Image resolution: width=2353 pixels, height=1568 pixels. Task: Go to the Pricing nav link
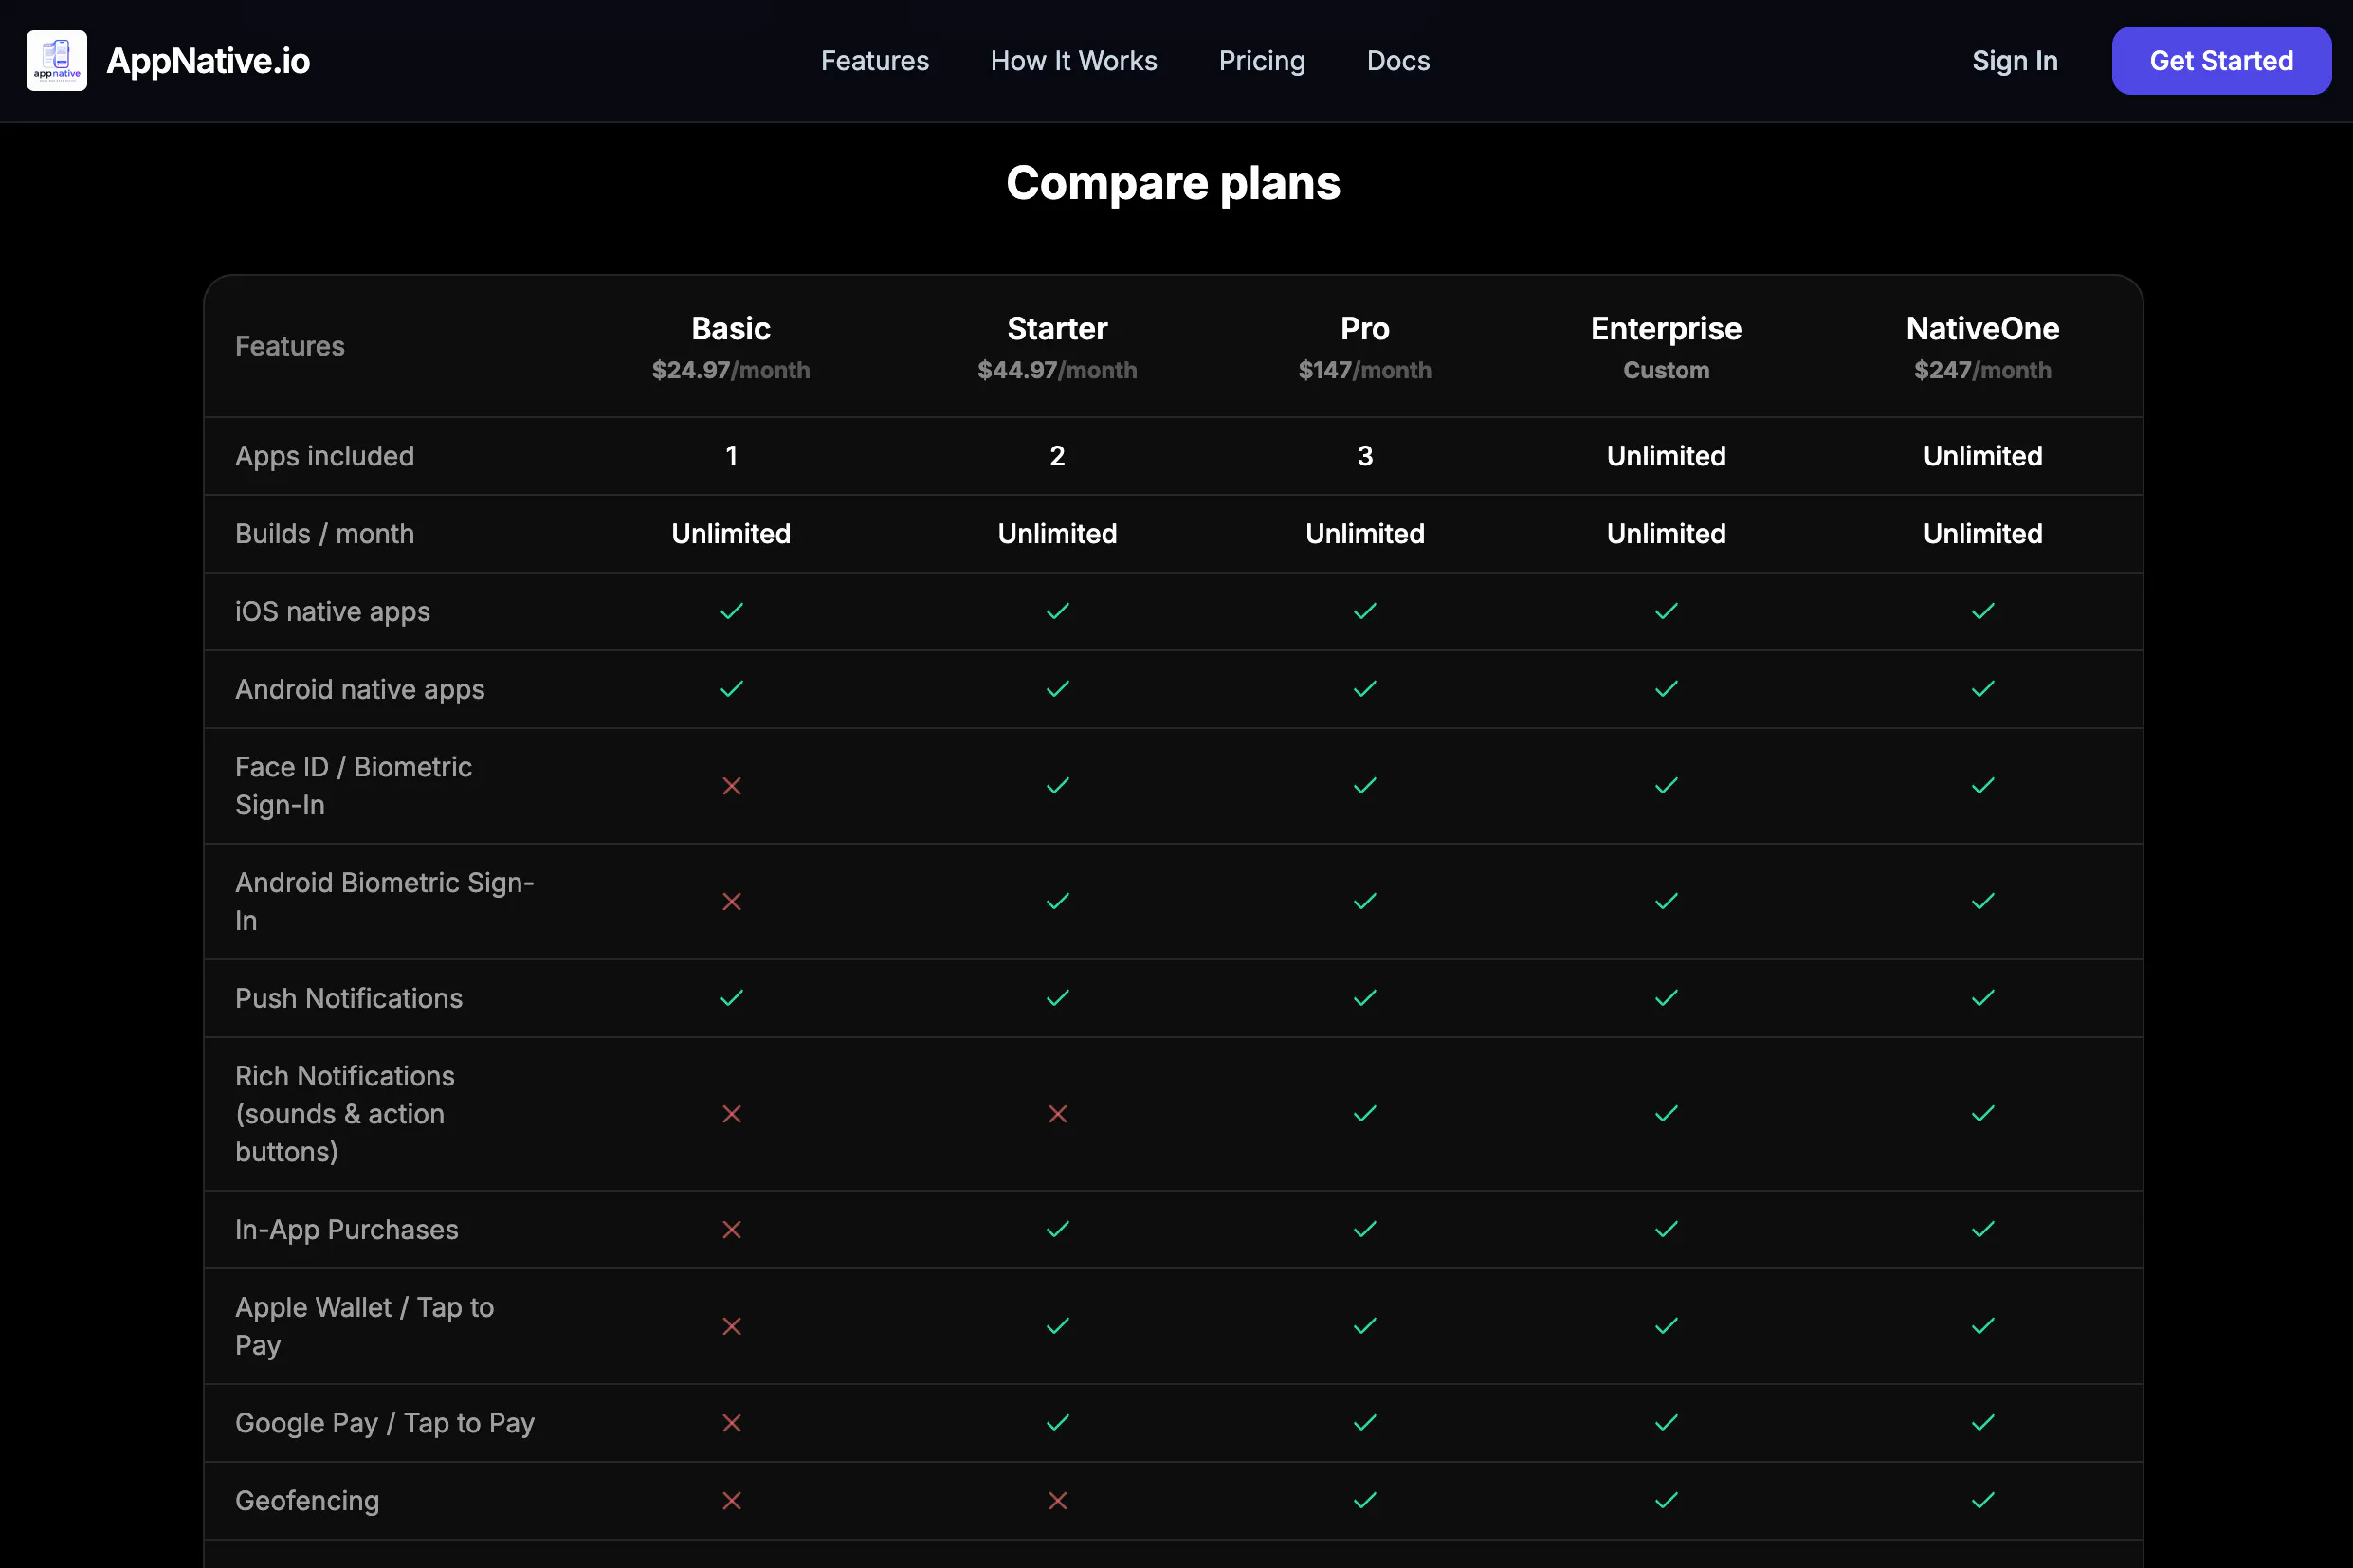(1261, 61)
